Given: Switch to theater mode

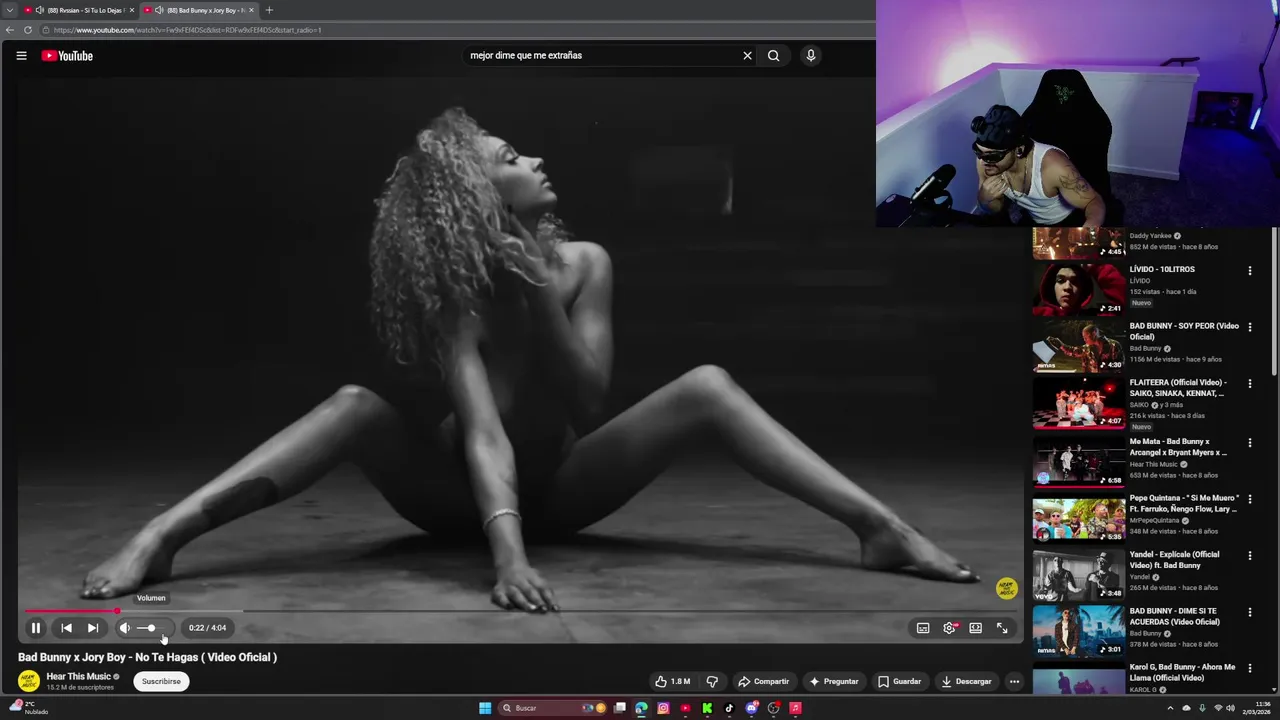Looking at the screenshot, I should click(975, 628).
